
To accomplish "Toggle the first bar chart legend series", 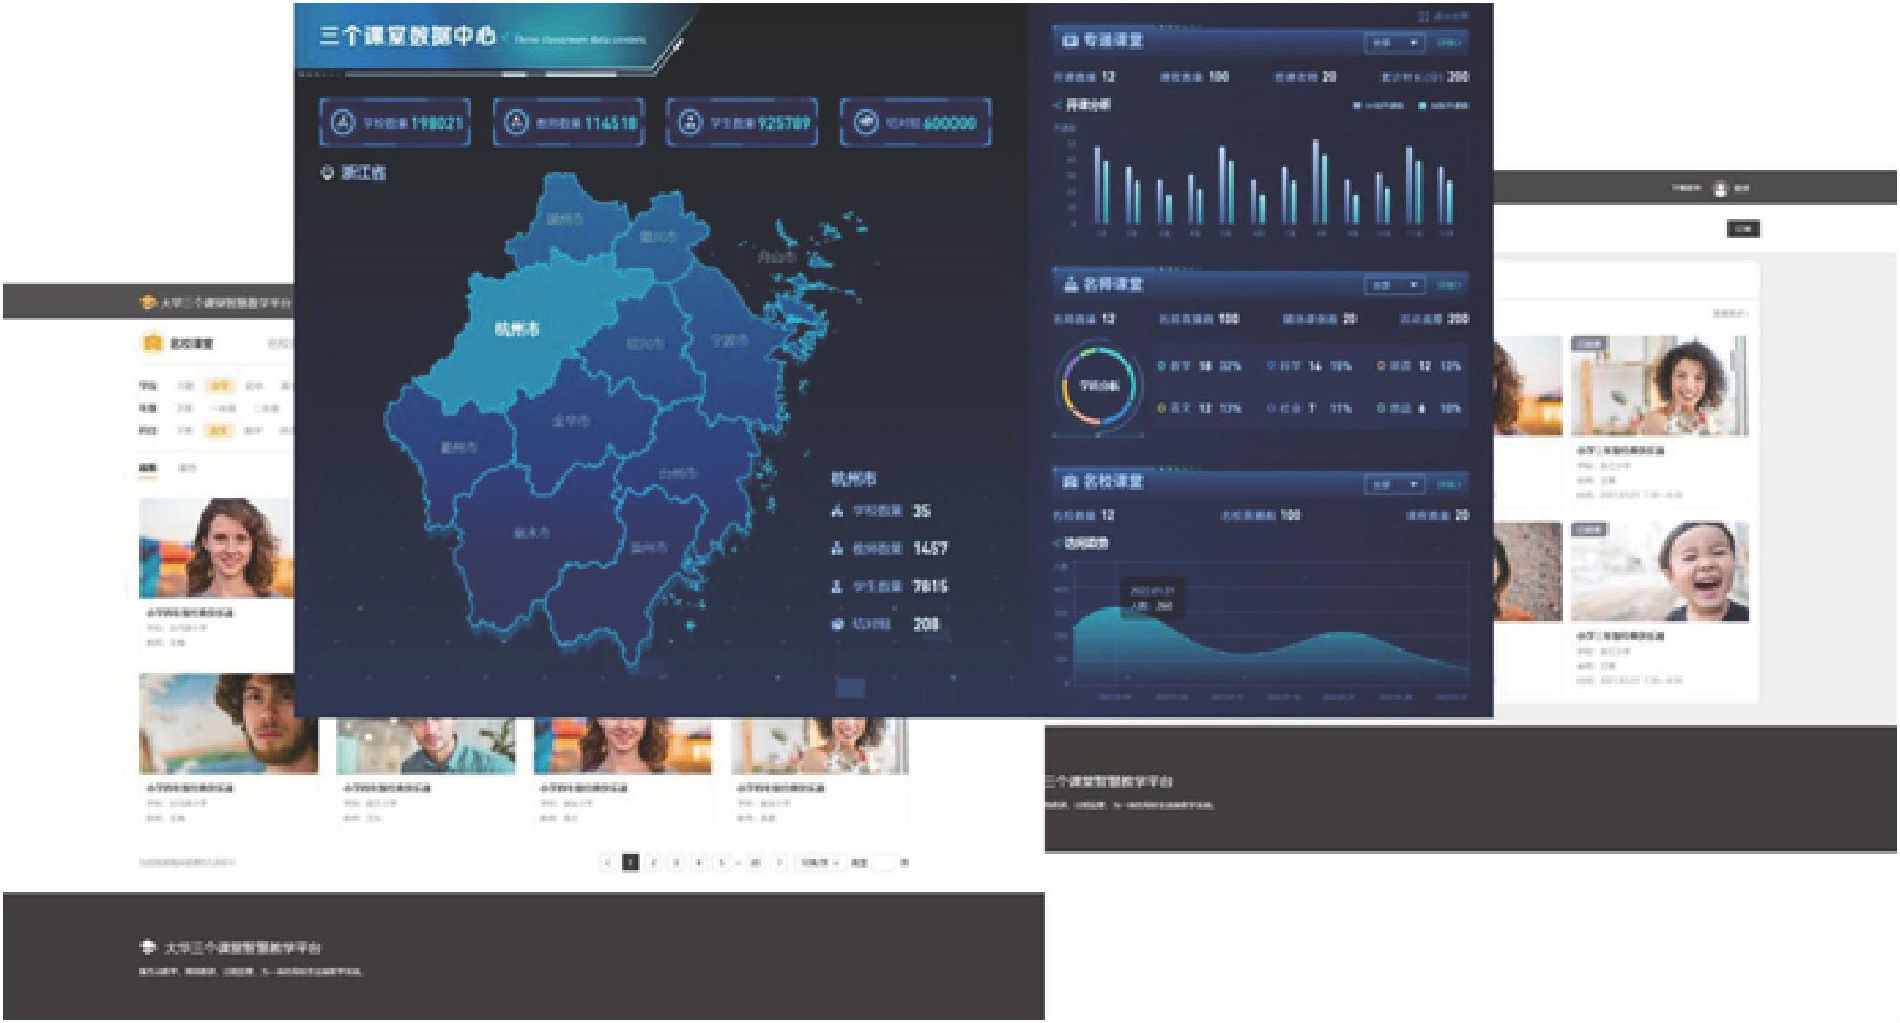I will click(1378, 105).
